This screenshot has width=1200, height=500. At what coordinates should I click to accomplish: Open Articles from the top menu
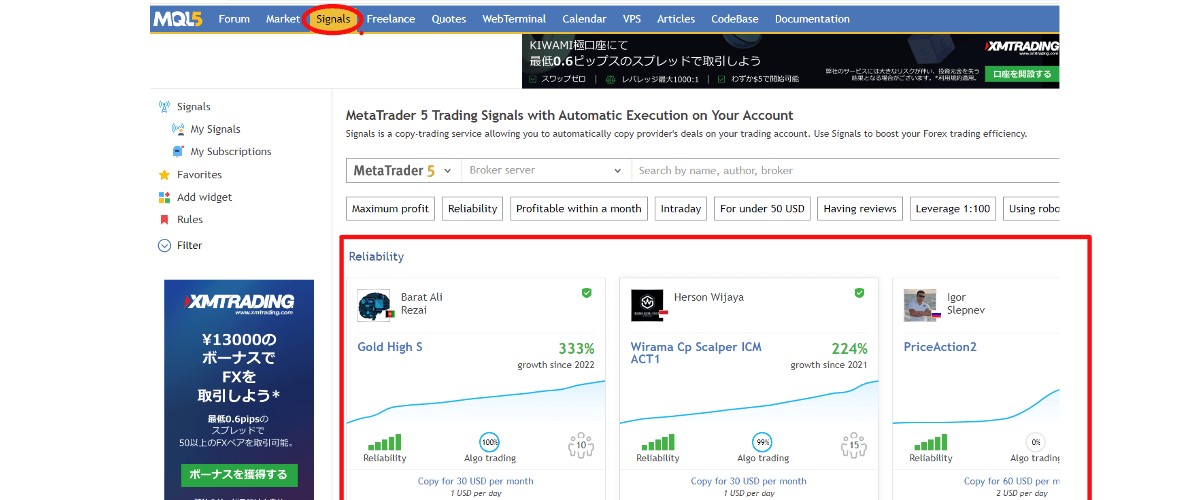pyautogui.click(x=676, y=19)
